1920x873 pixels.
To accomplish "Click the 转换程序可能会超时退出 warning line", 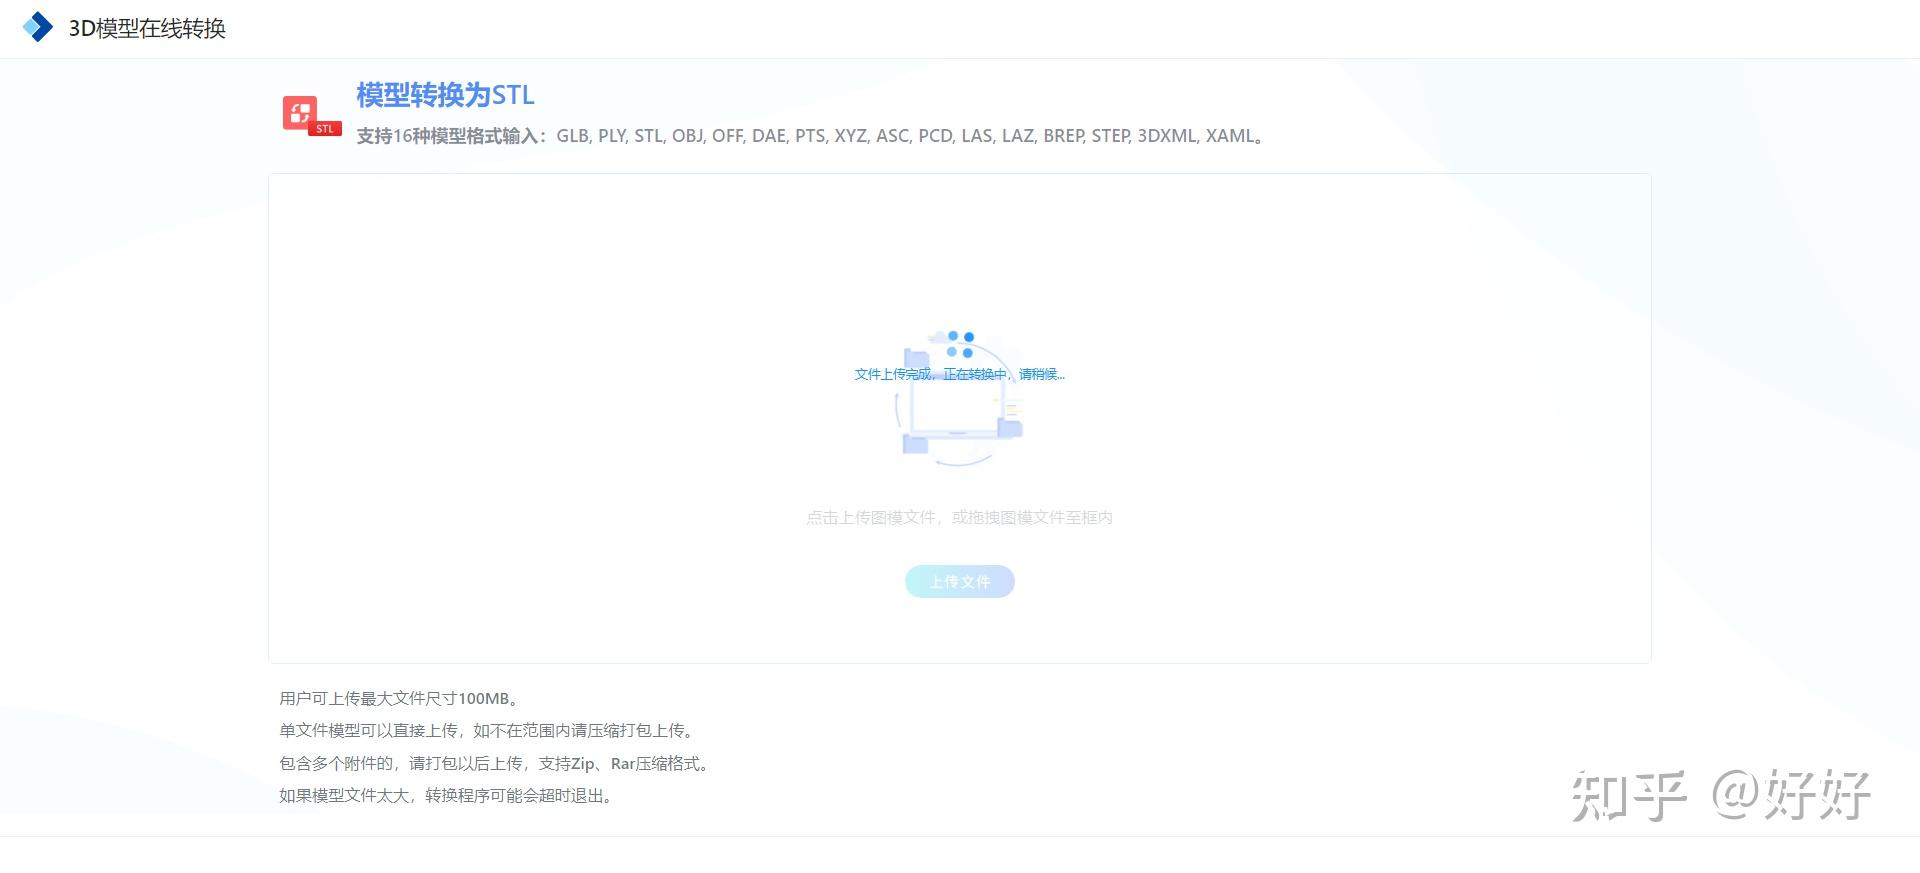I will (448, 796).
